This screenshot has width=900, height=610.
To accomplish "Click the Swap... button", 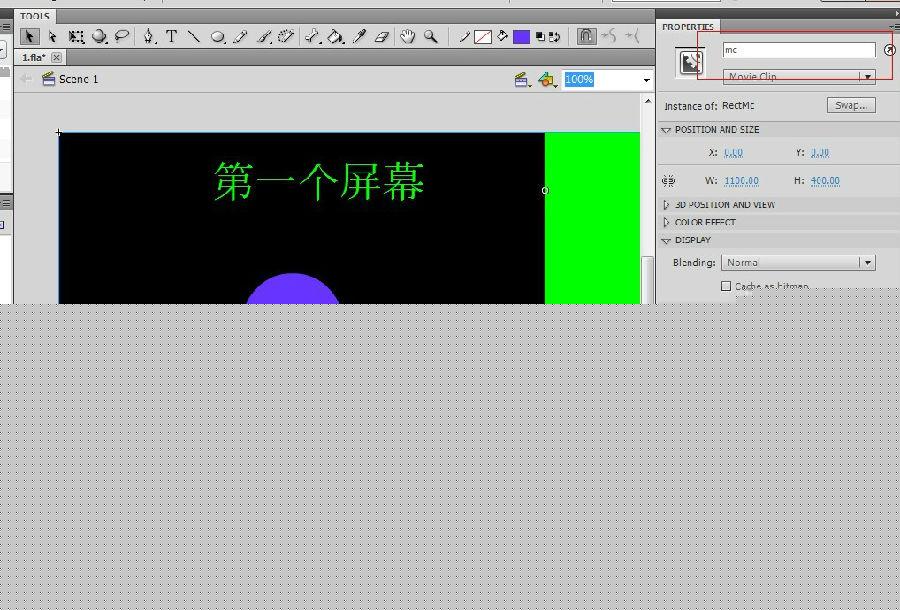I will coord(851,106).
